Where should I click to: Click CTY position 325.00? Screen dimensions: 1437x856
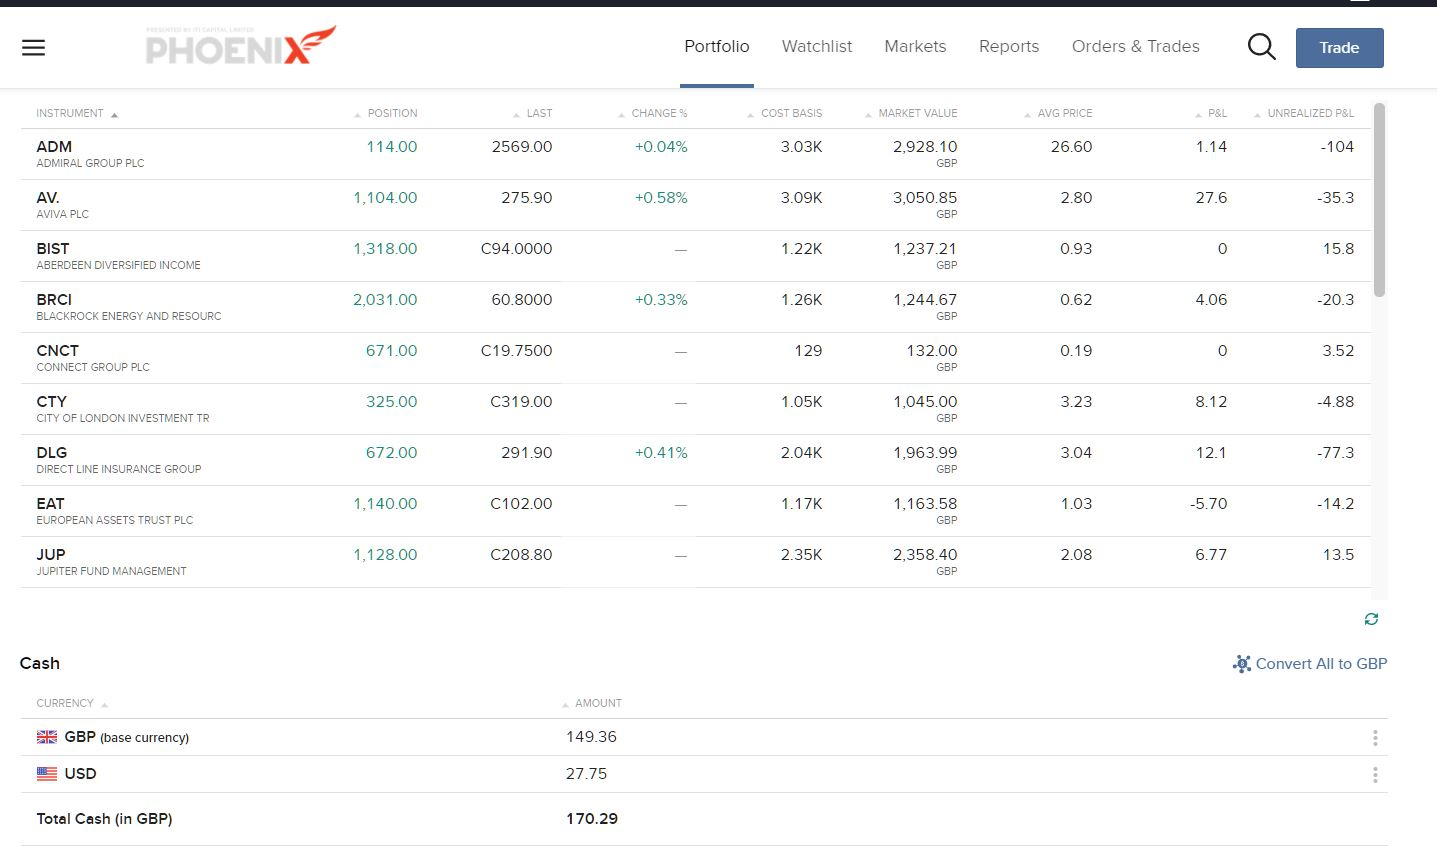[392, 402]
